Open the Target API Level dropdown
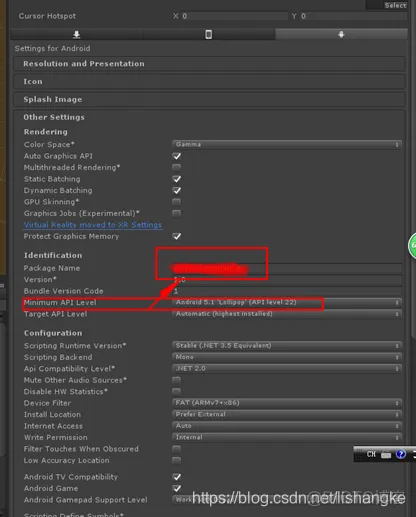This screenshot has height=517, width=416. pos(287,314)
